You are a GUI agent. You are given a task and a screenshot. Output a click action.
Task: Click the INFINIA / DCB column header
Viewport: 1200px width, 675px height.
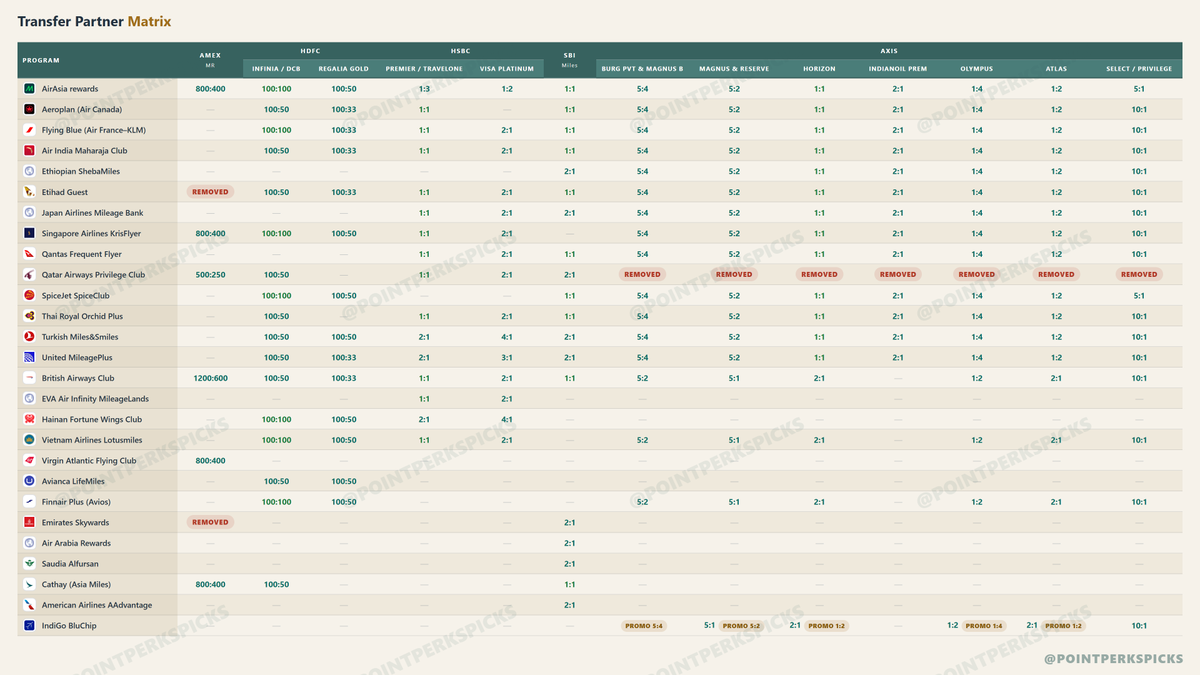click(x=276, y=69)
